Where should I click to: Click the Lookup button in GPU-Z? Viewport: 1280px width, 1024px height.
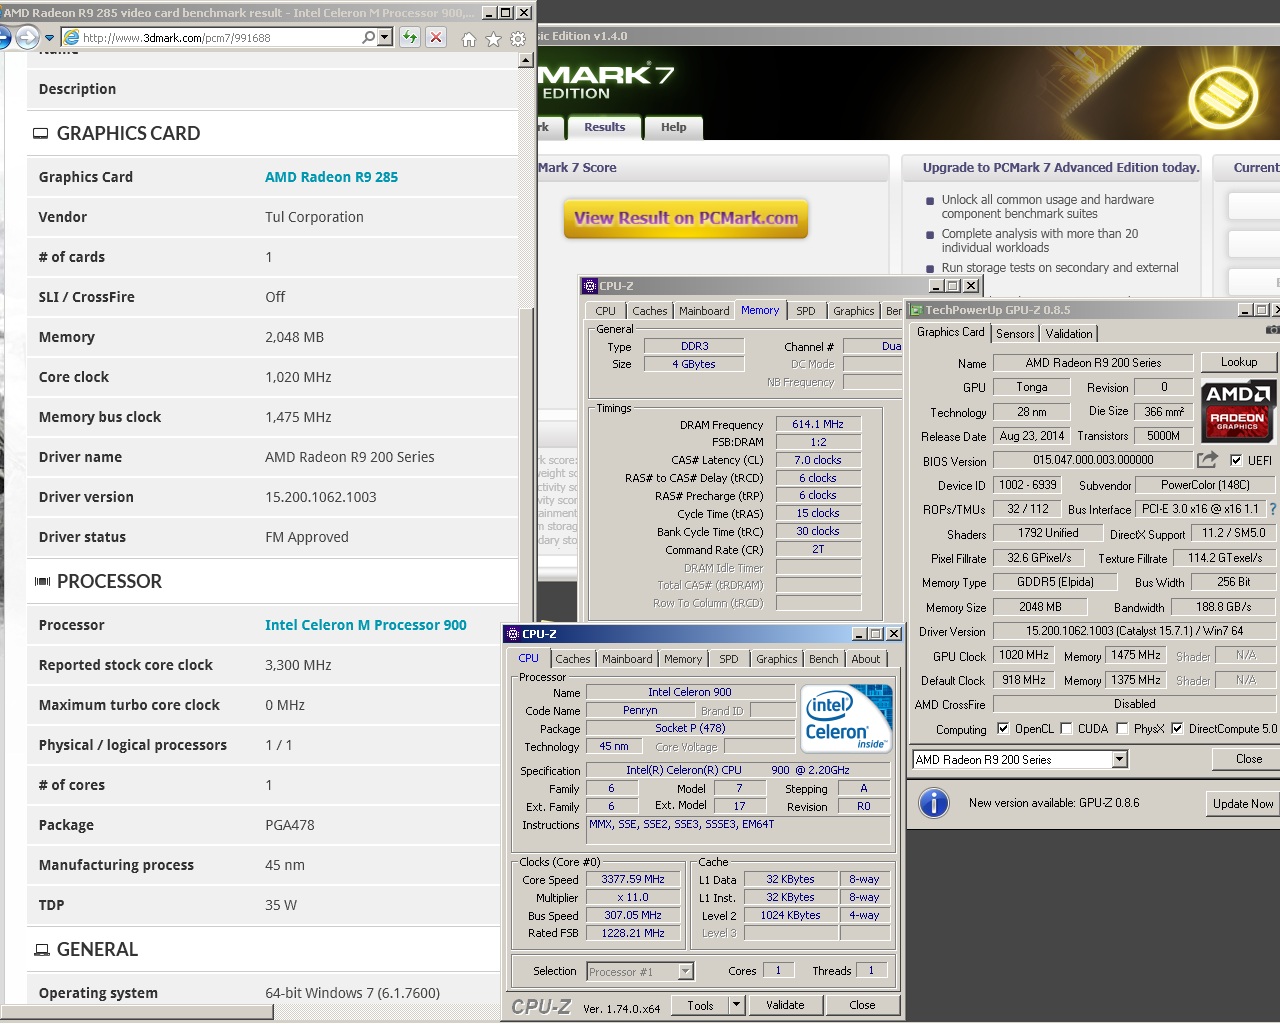[x=1239, y=362]
